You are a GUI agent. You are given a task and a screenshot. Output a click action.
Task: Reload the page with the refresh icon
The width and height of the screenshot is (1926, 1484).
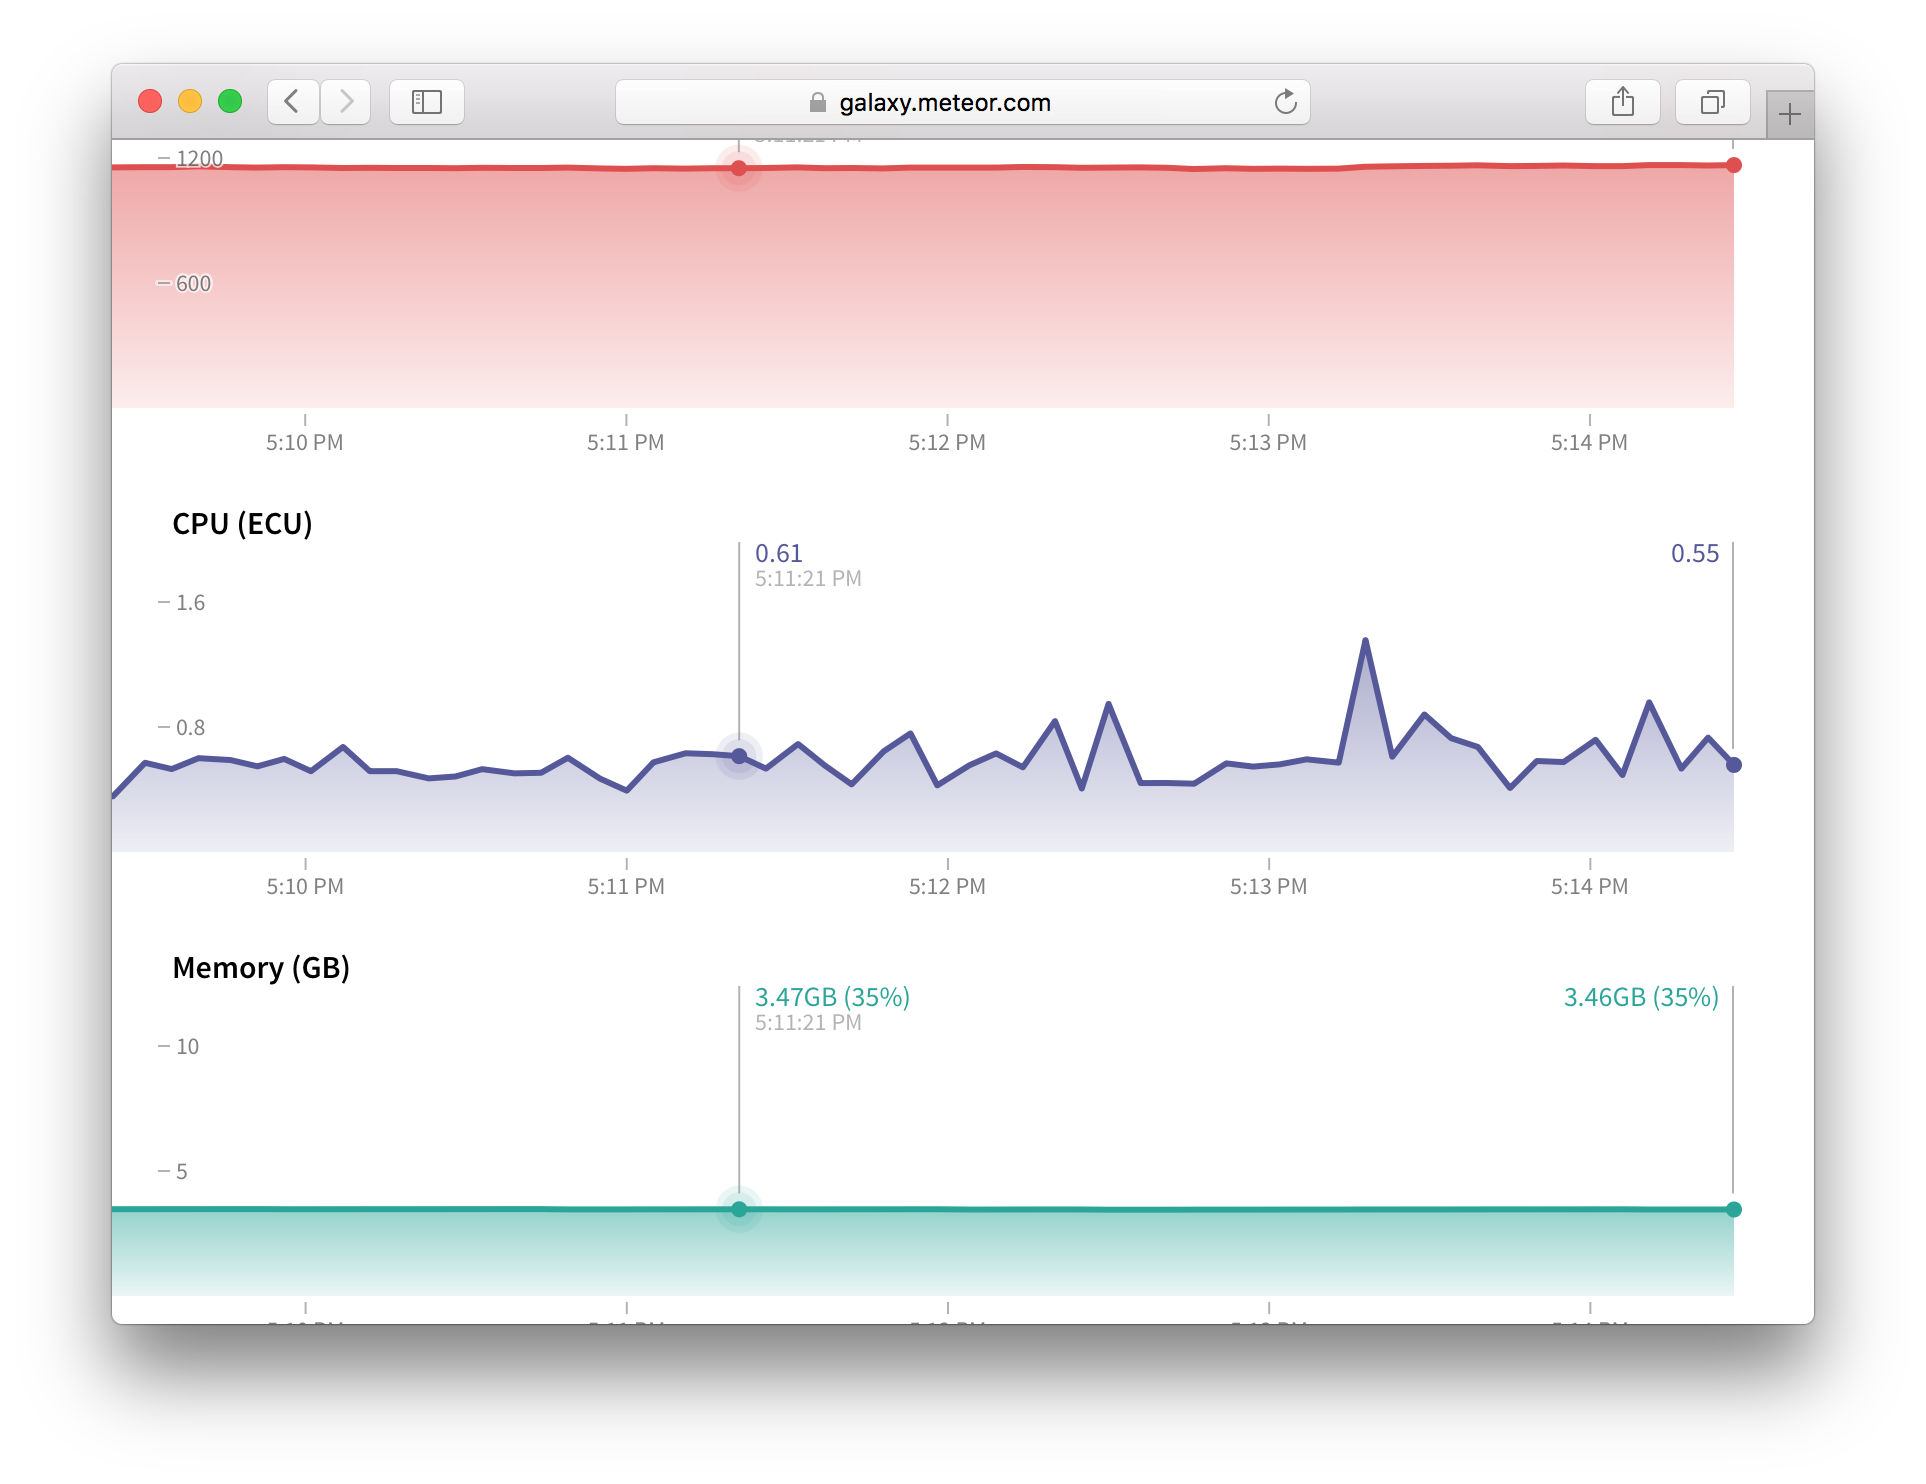pos(1285,102)
